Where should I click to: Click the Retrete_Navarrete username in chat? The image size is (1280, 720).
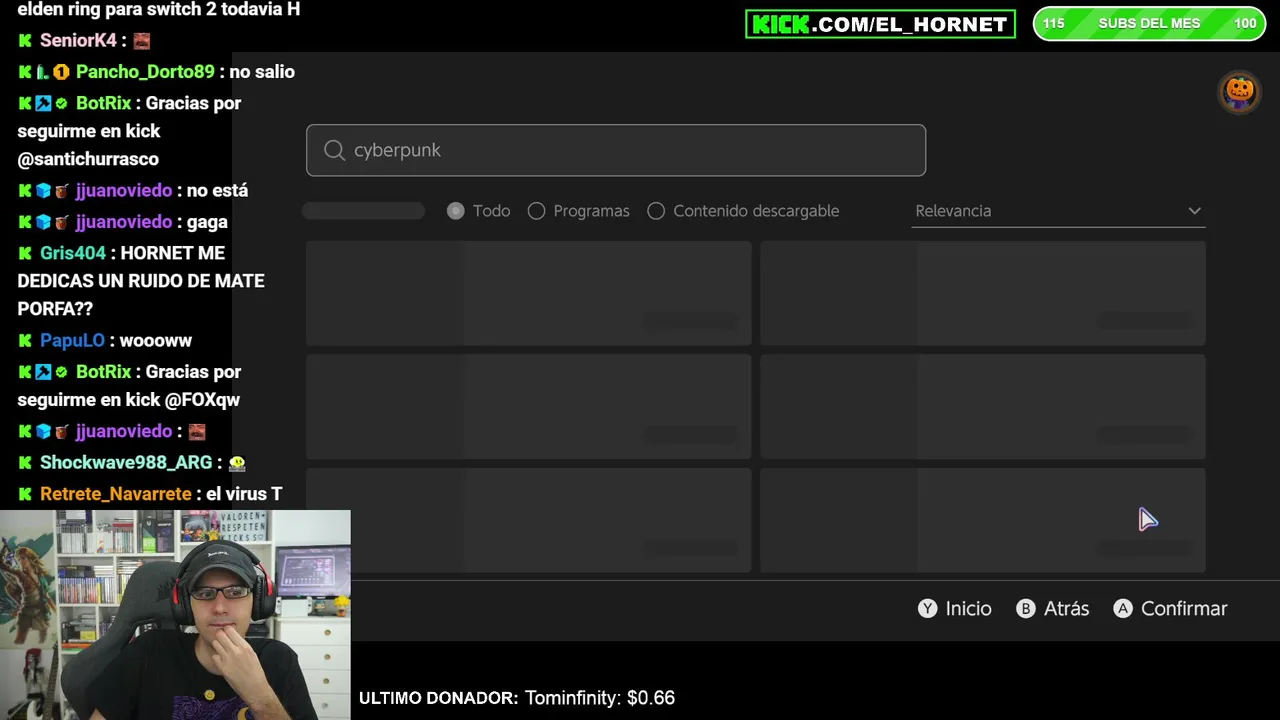pos(115,494)
